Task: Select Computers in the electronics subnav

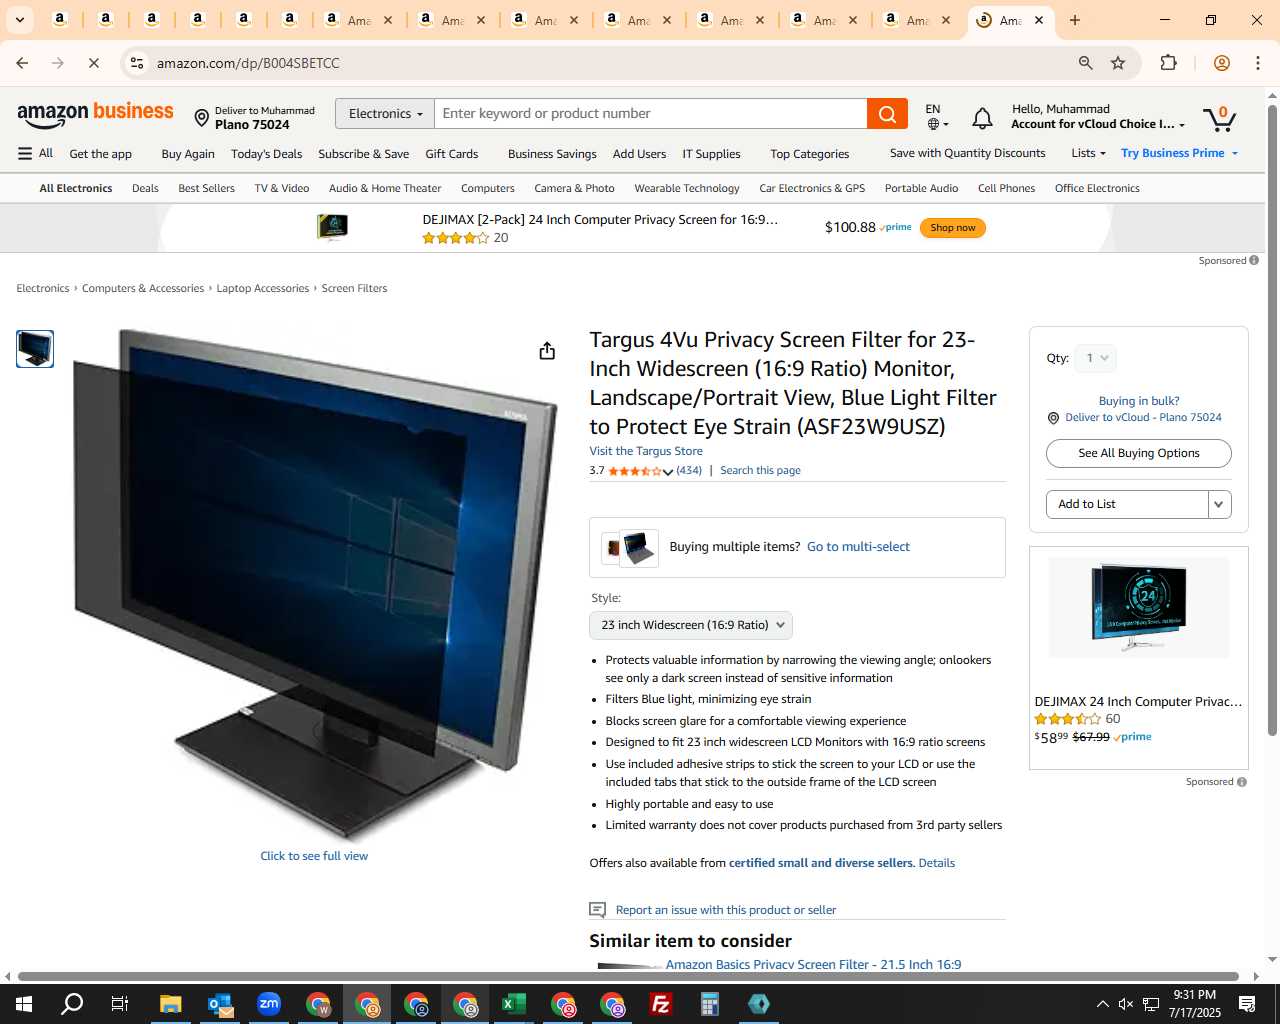Action: point(488,188)
